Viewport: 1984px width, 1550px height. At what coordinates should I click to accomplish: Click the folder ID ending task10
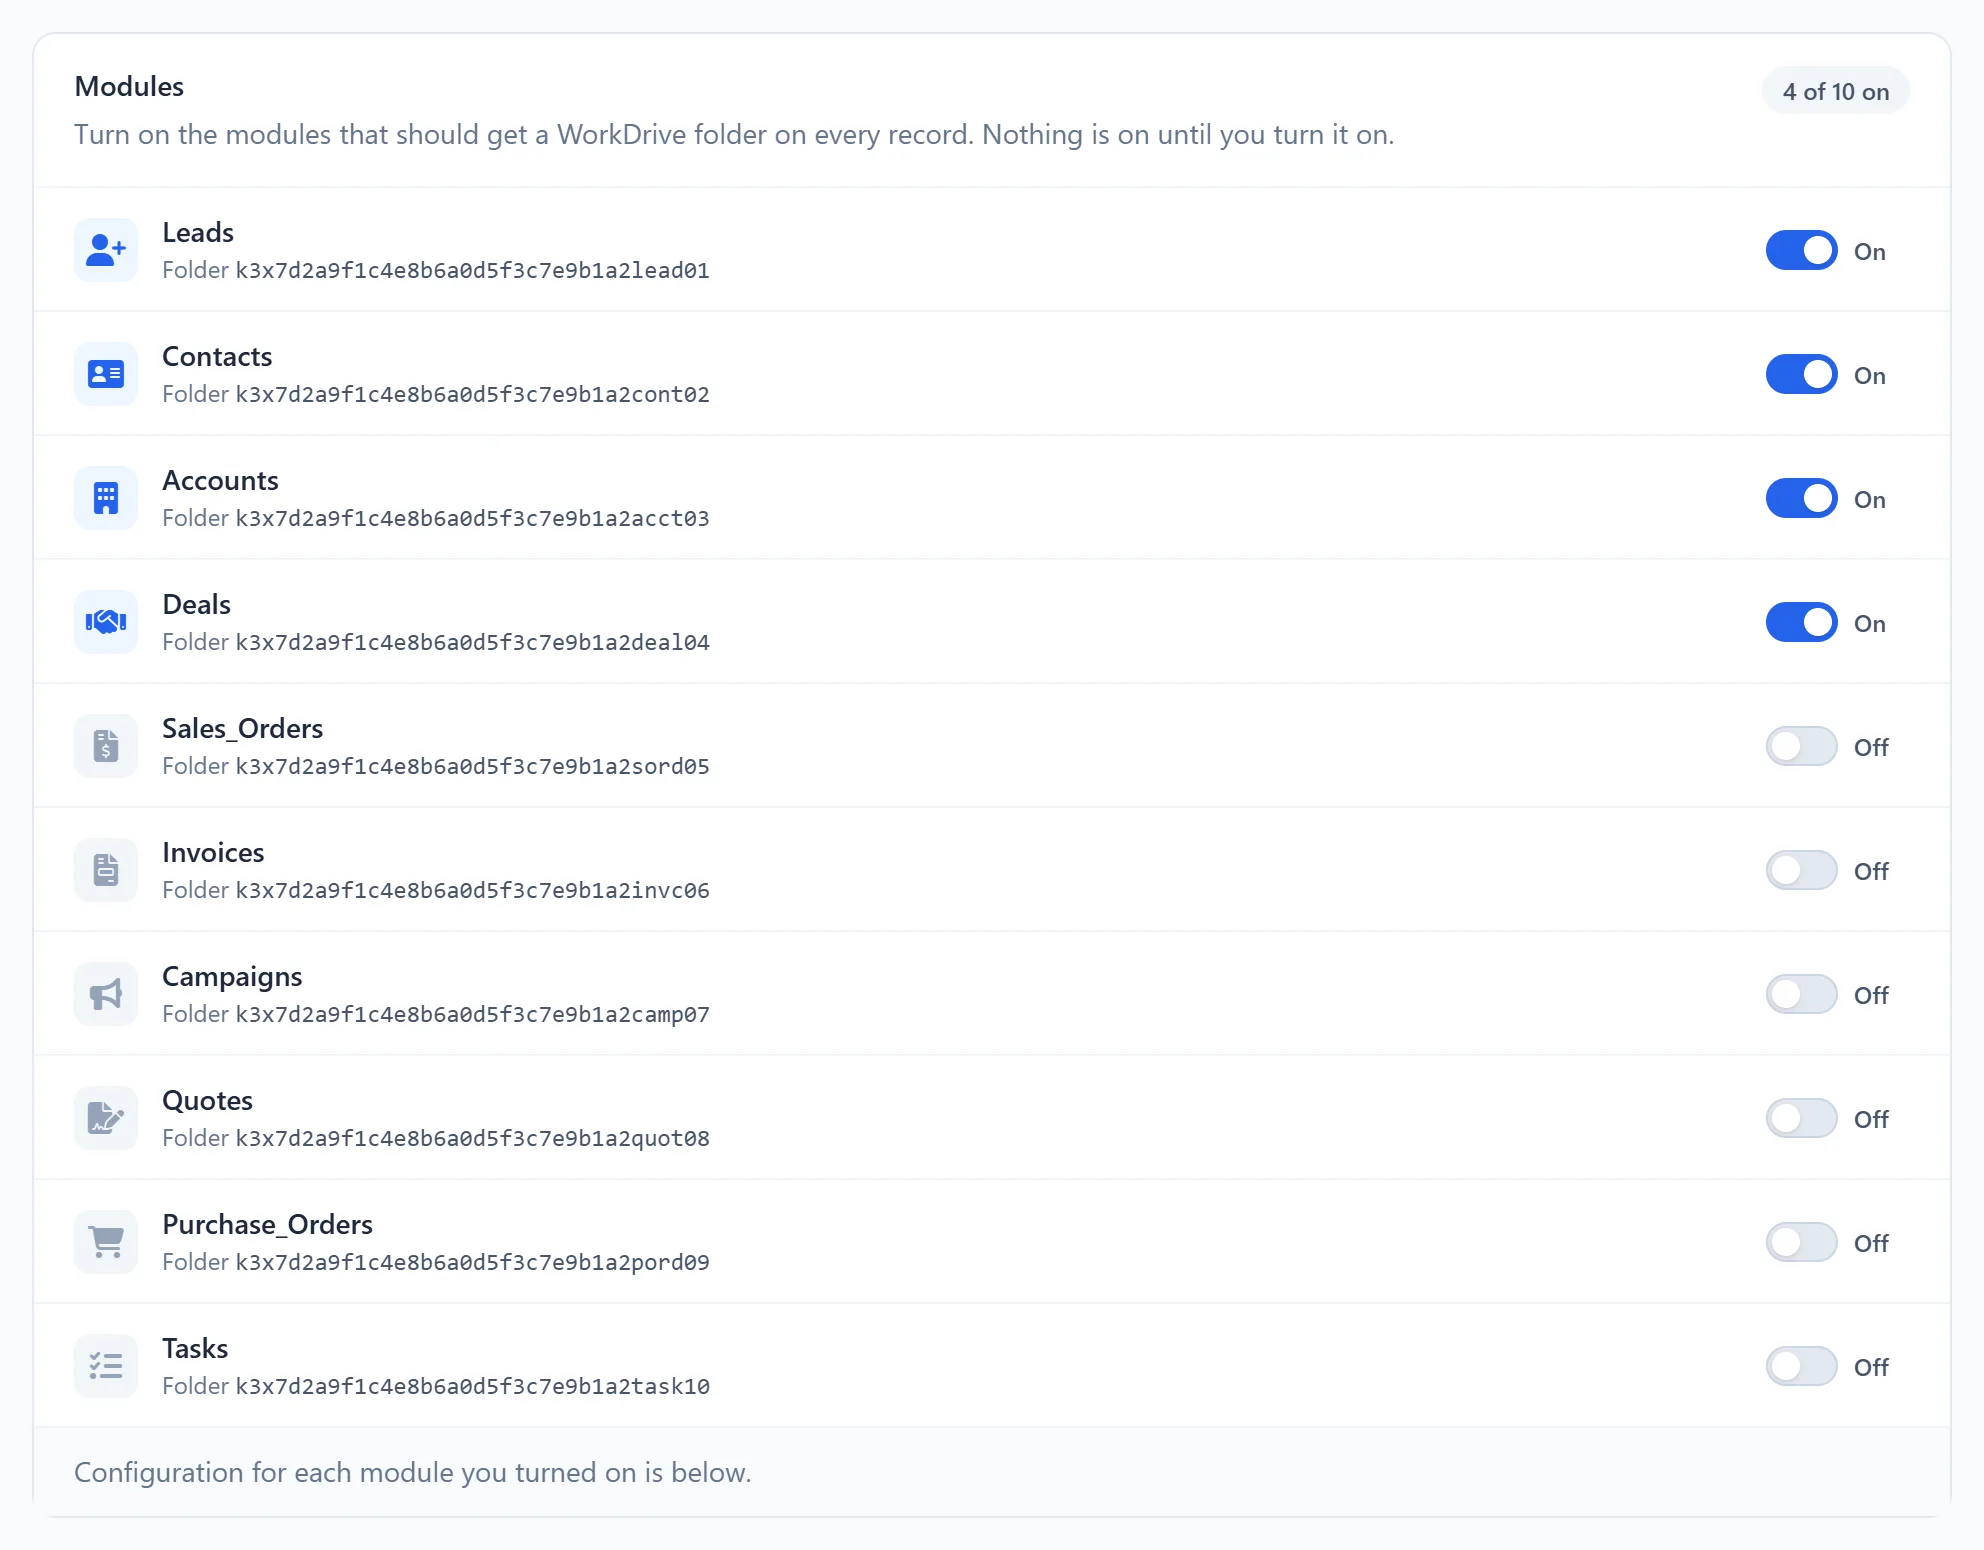[472, 1386]
